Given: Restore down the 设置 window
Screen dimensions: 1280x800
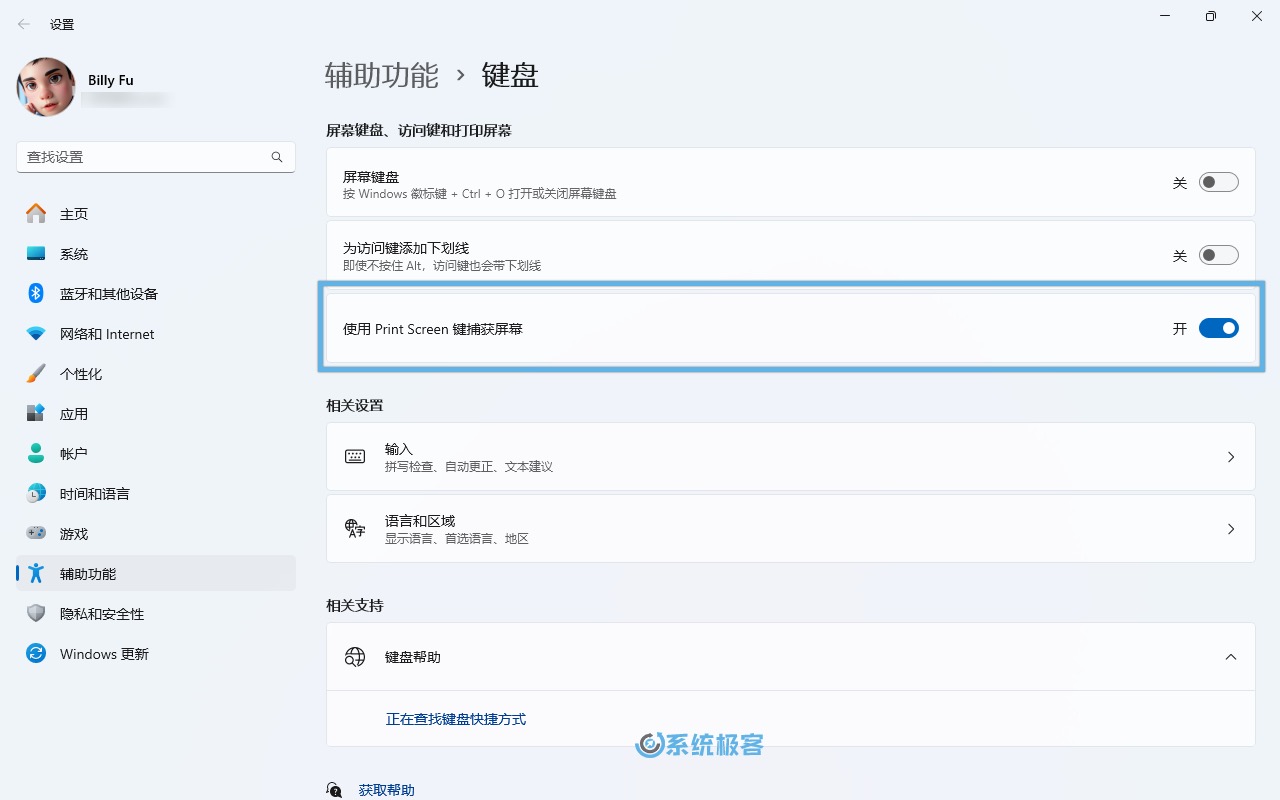Looking at the screenshot, I should pos(1211,16).
